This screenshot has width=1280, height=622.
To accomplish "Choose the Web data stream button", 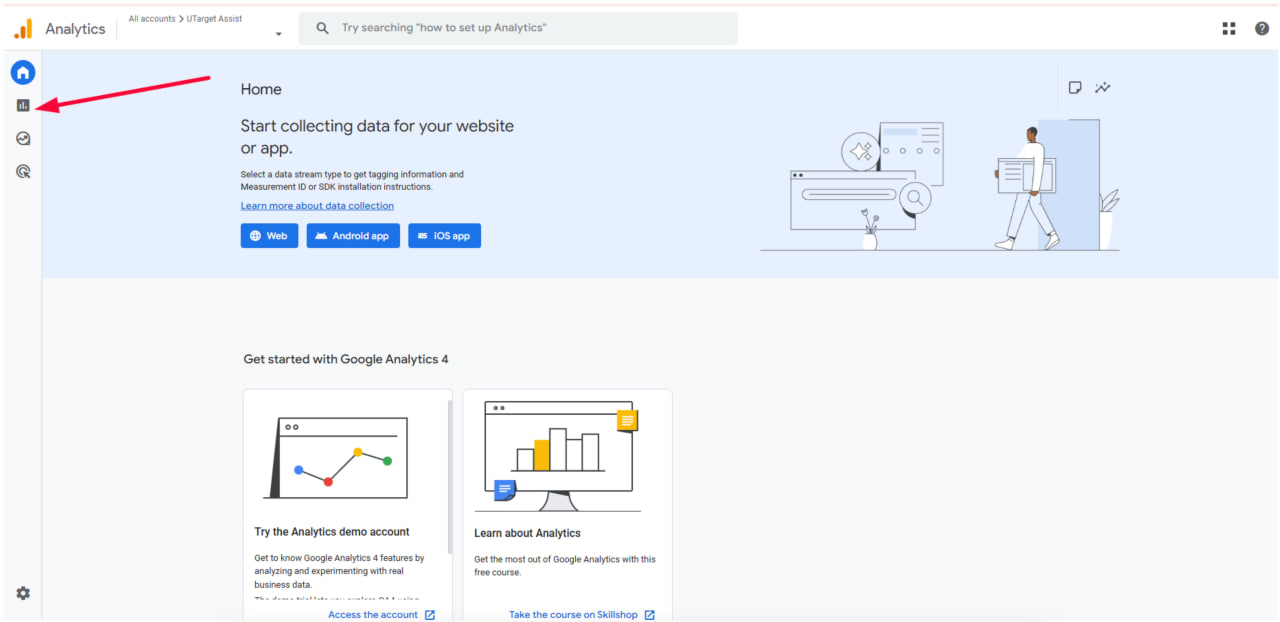I will click(x=269, y=236).
